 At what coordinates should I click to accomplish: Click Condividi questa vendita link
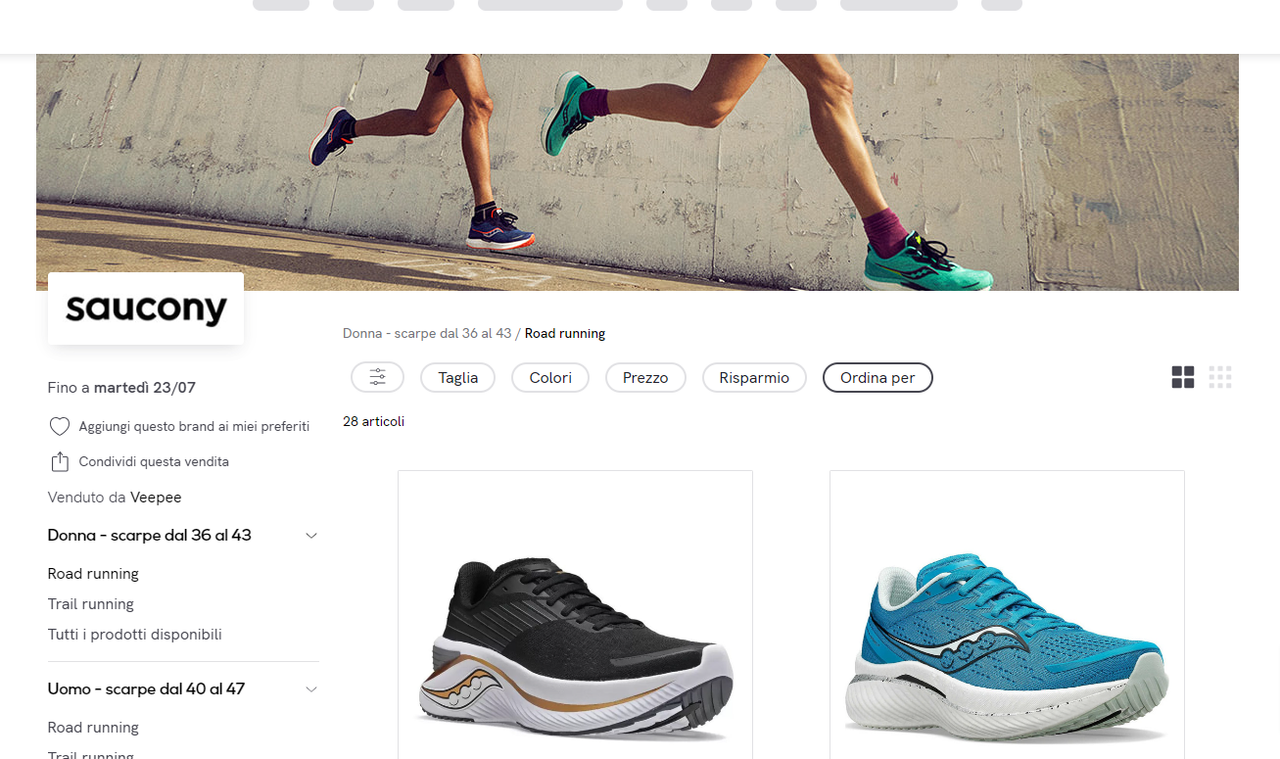pyautogui.click(x=154, y=462)
